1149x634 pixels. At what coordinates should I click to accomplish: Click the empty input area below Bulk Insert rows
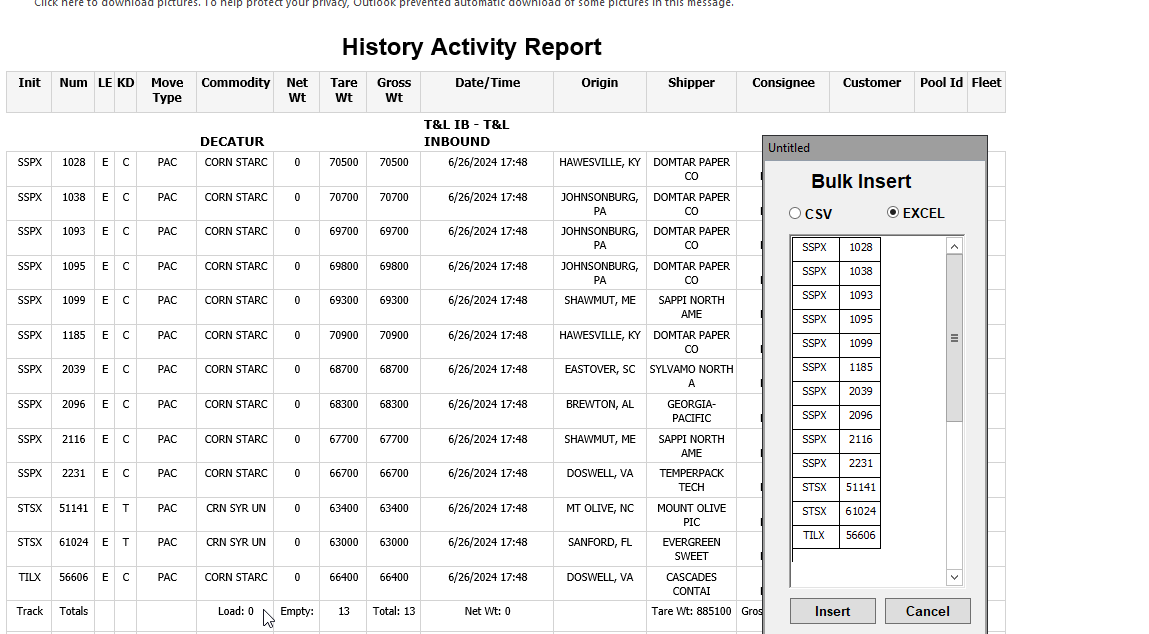pyautogui.click(x=868, y=567)
